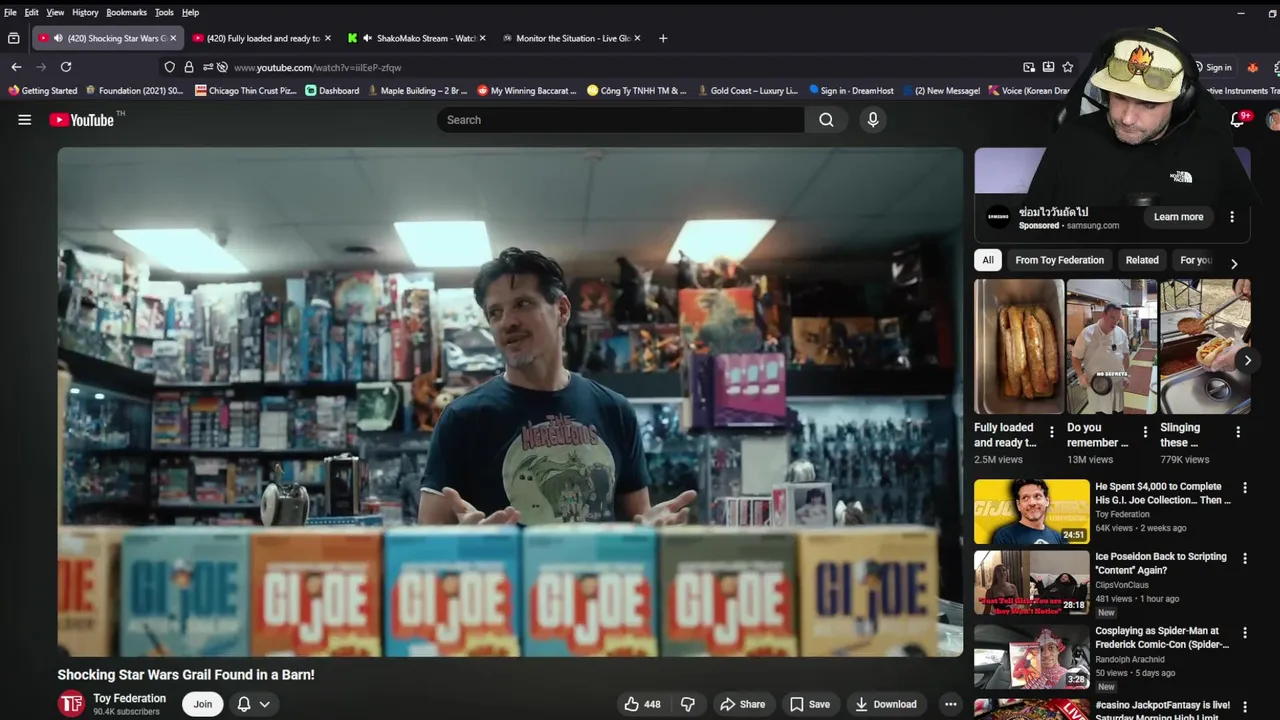This screenshot has height=720, width=1280.
Task: Open the History menu
Action: (85, 12)
